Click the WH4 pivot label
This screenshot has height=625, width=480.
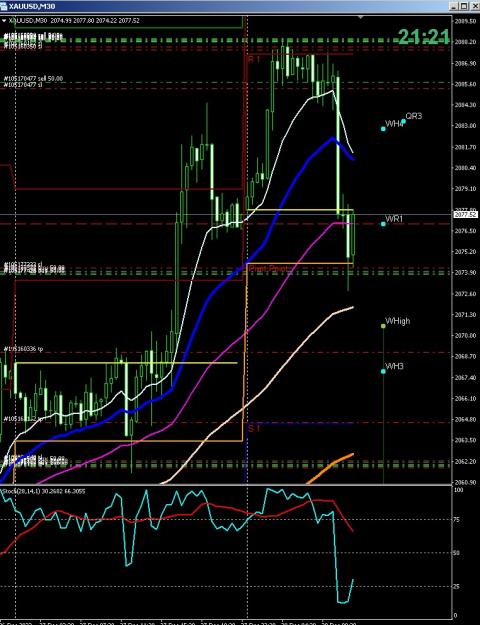[394, 124]
